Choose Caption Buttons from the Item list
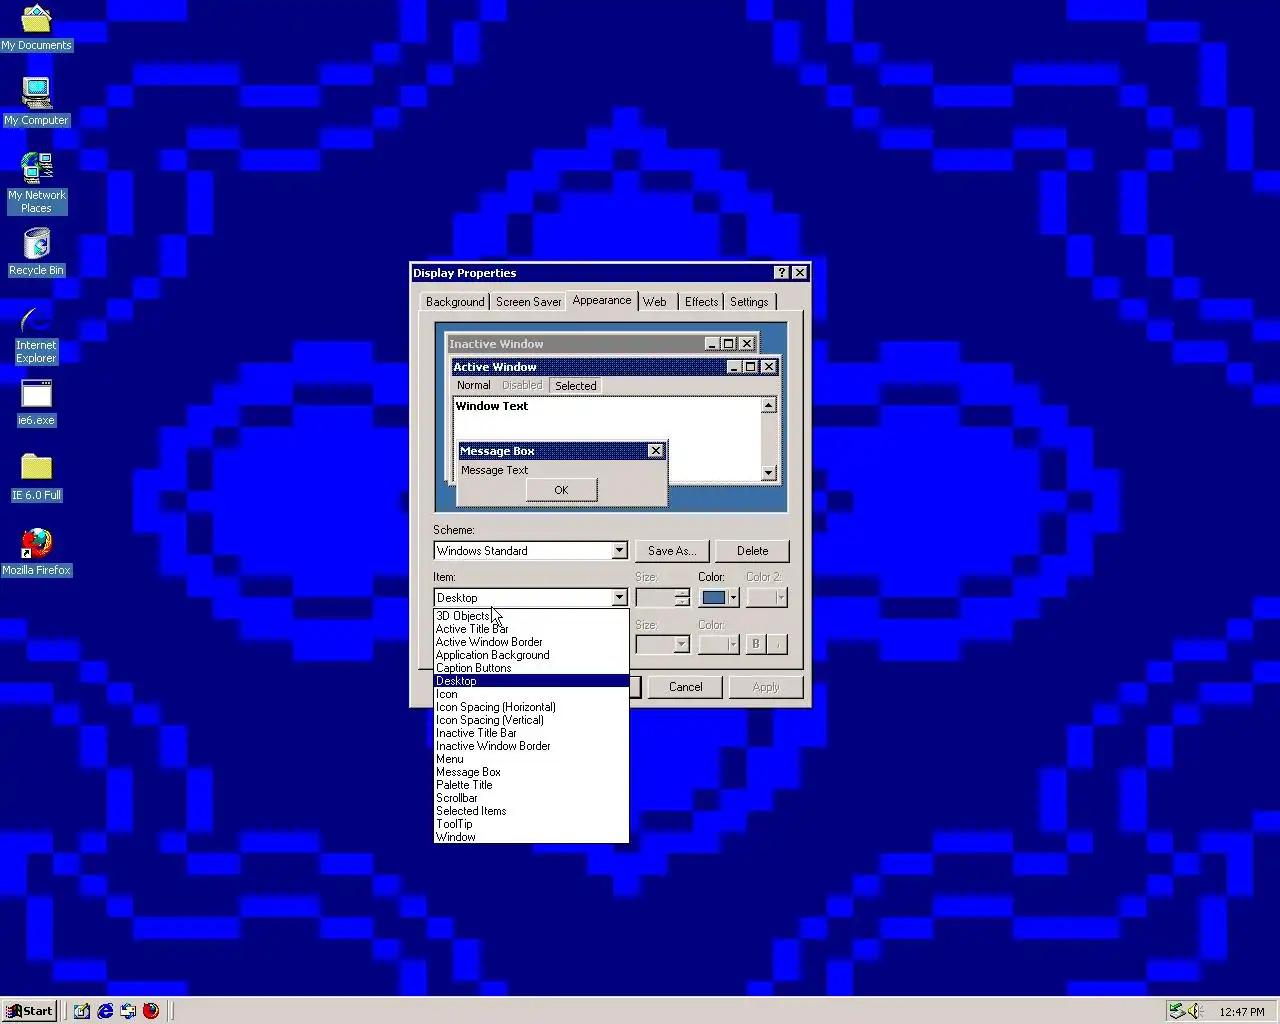Viewport: 1280px width, 1024px height. (x=531, y=668)
